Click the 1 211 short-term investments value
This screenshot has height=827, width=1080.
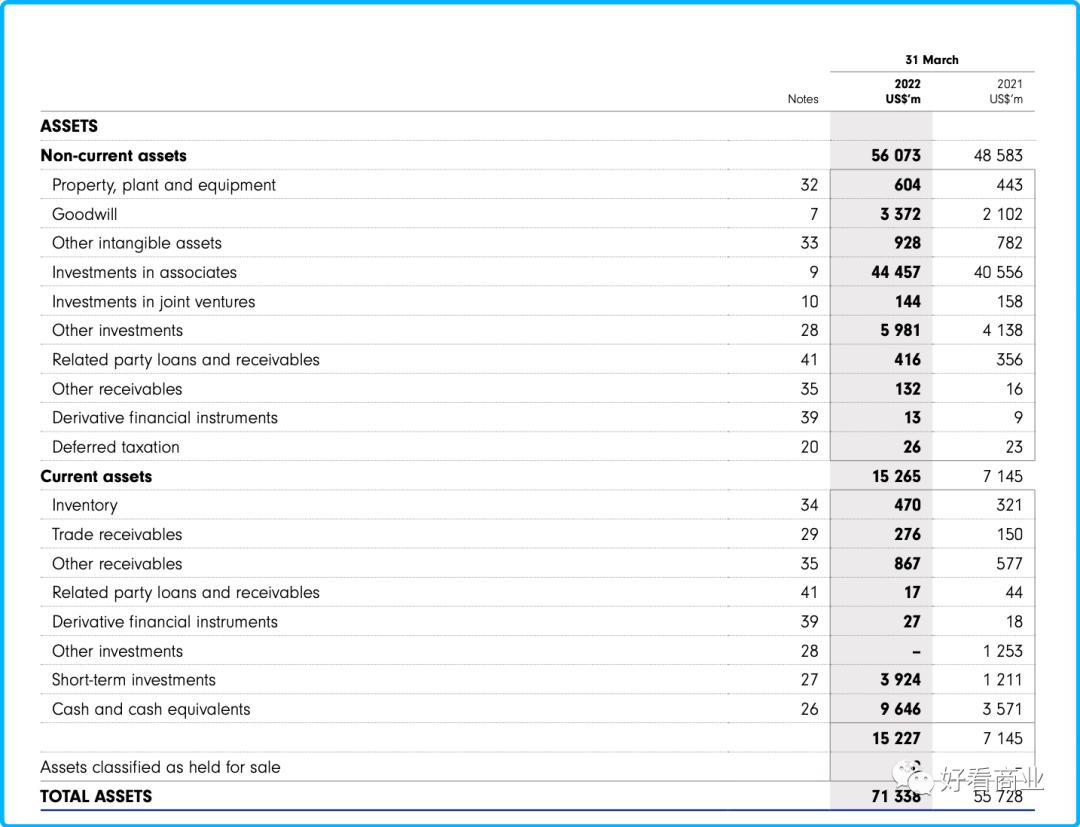point(1003,680)
